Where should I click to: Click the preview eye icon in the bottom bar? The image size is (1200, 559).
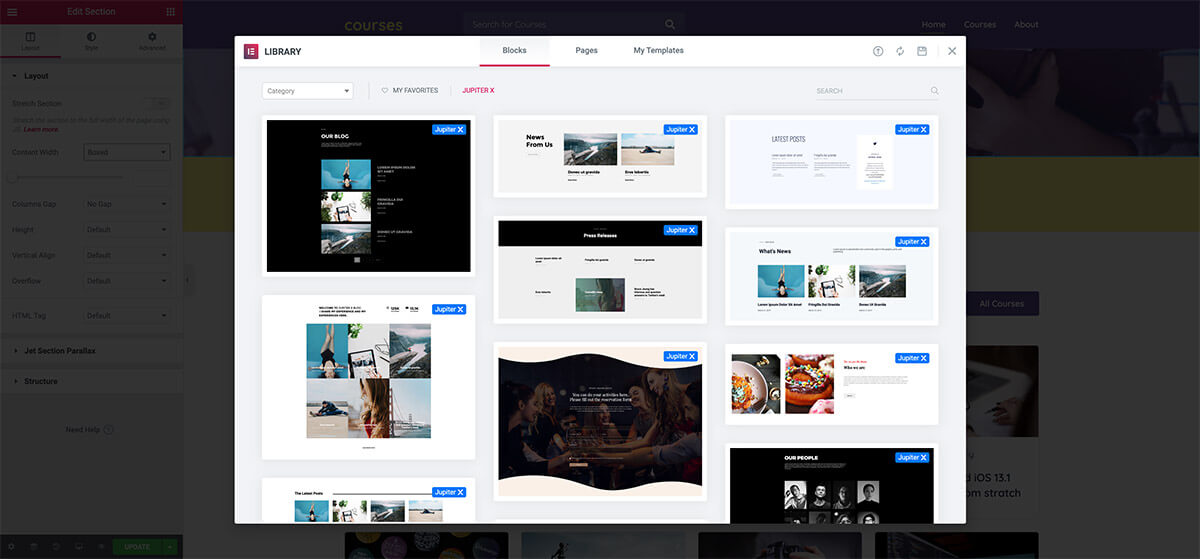coord(101,547)
